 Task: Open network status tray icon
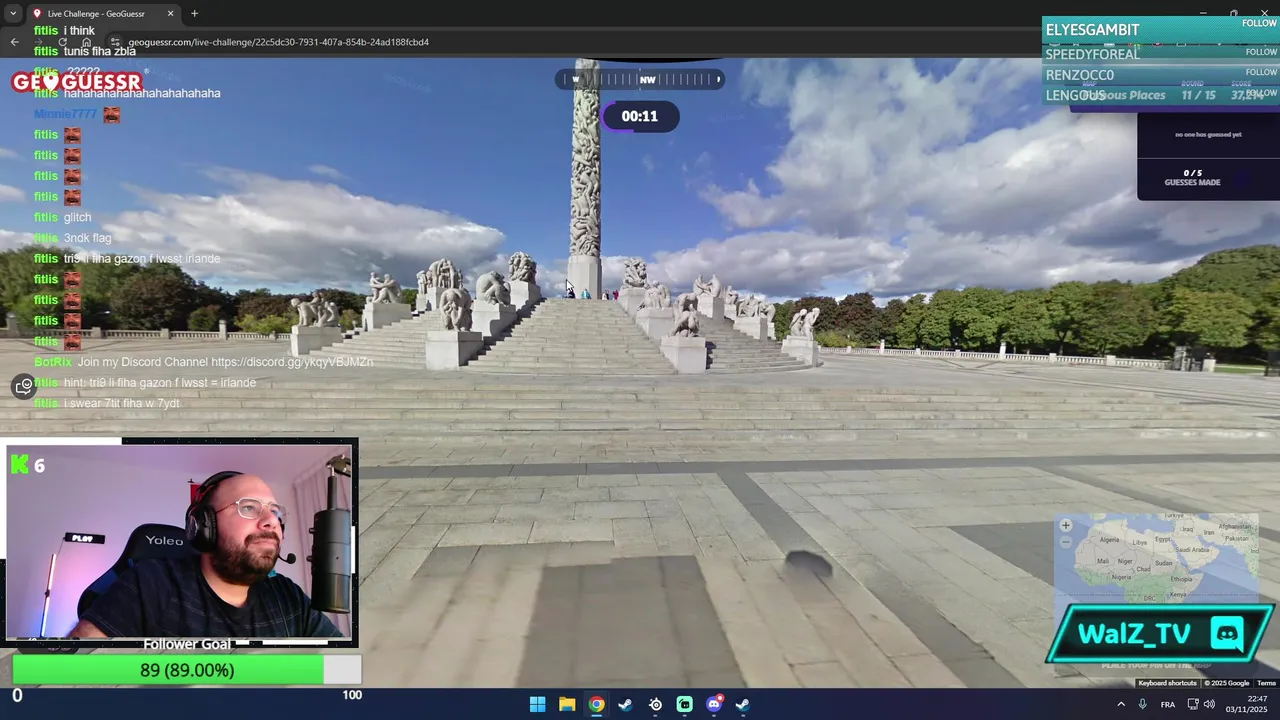click(x=1192, y=704)
